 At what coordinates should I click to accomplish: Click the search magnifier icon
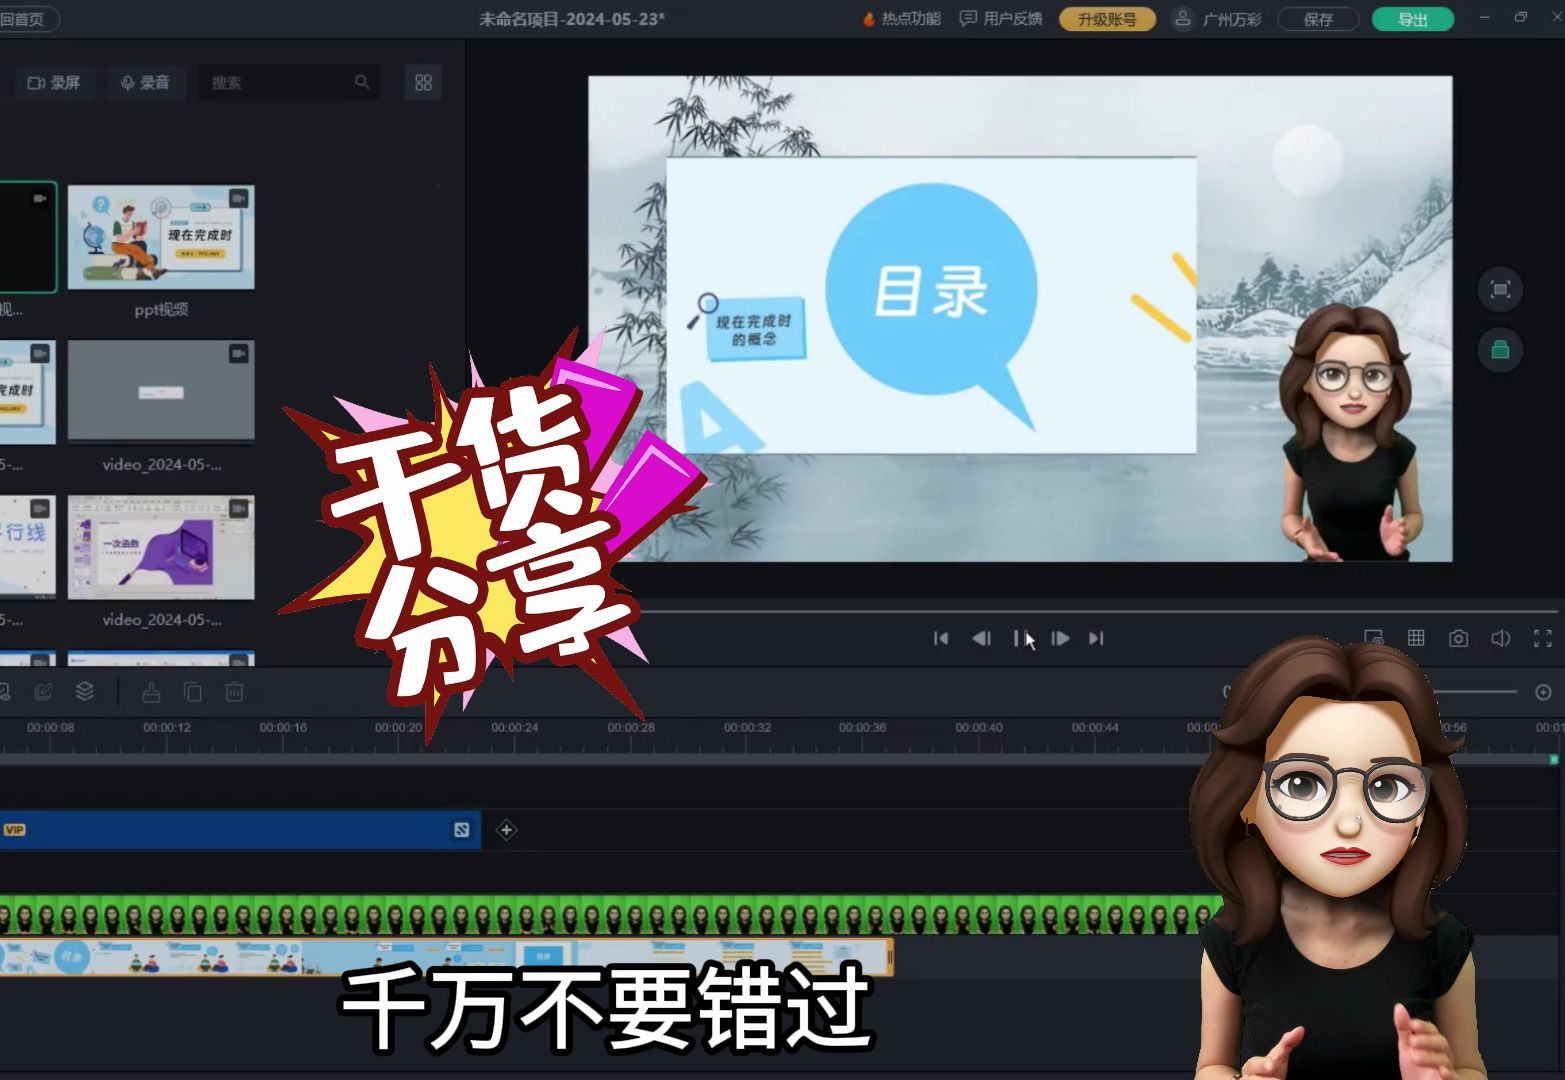click(362, 82)
